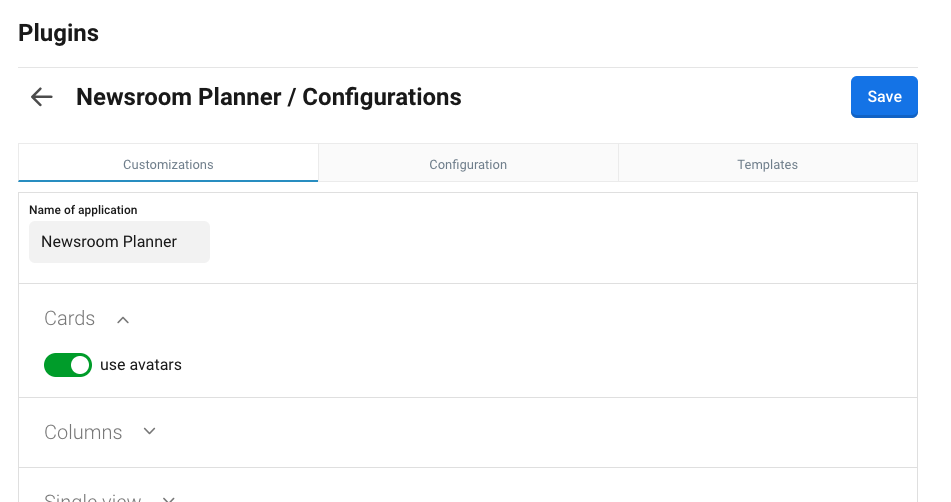
Task: Click the Plugins page heading
Action: click(58, 33)
